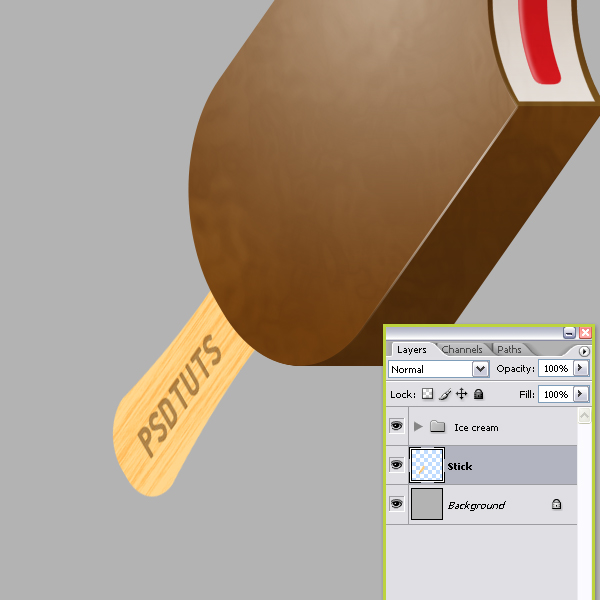
Task: Select the Stick layer name
Action: [x=460, y=466]
